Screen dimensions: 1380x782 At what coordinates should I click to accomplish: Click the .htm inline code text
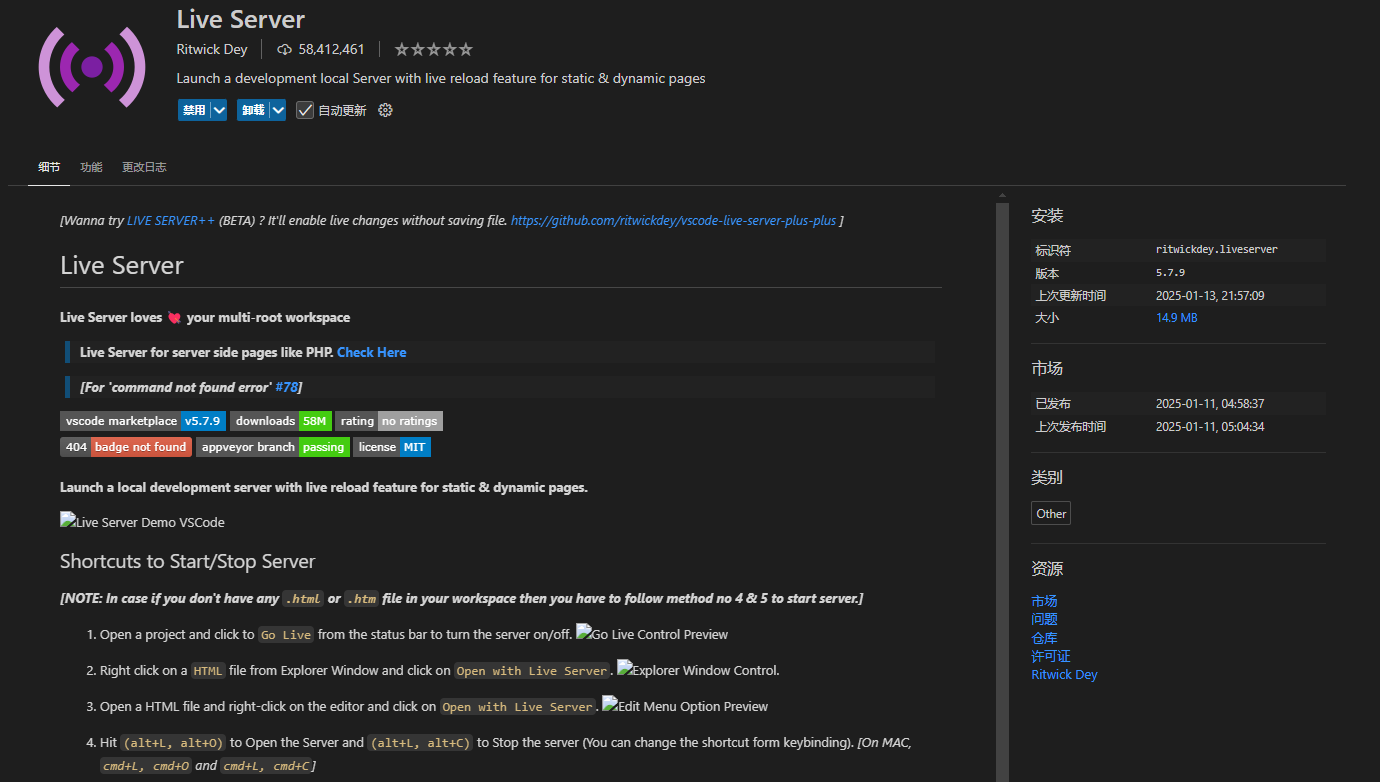[x=361, y=599]
